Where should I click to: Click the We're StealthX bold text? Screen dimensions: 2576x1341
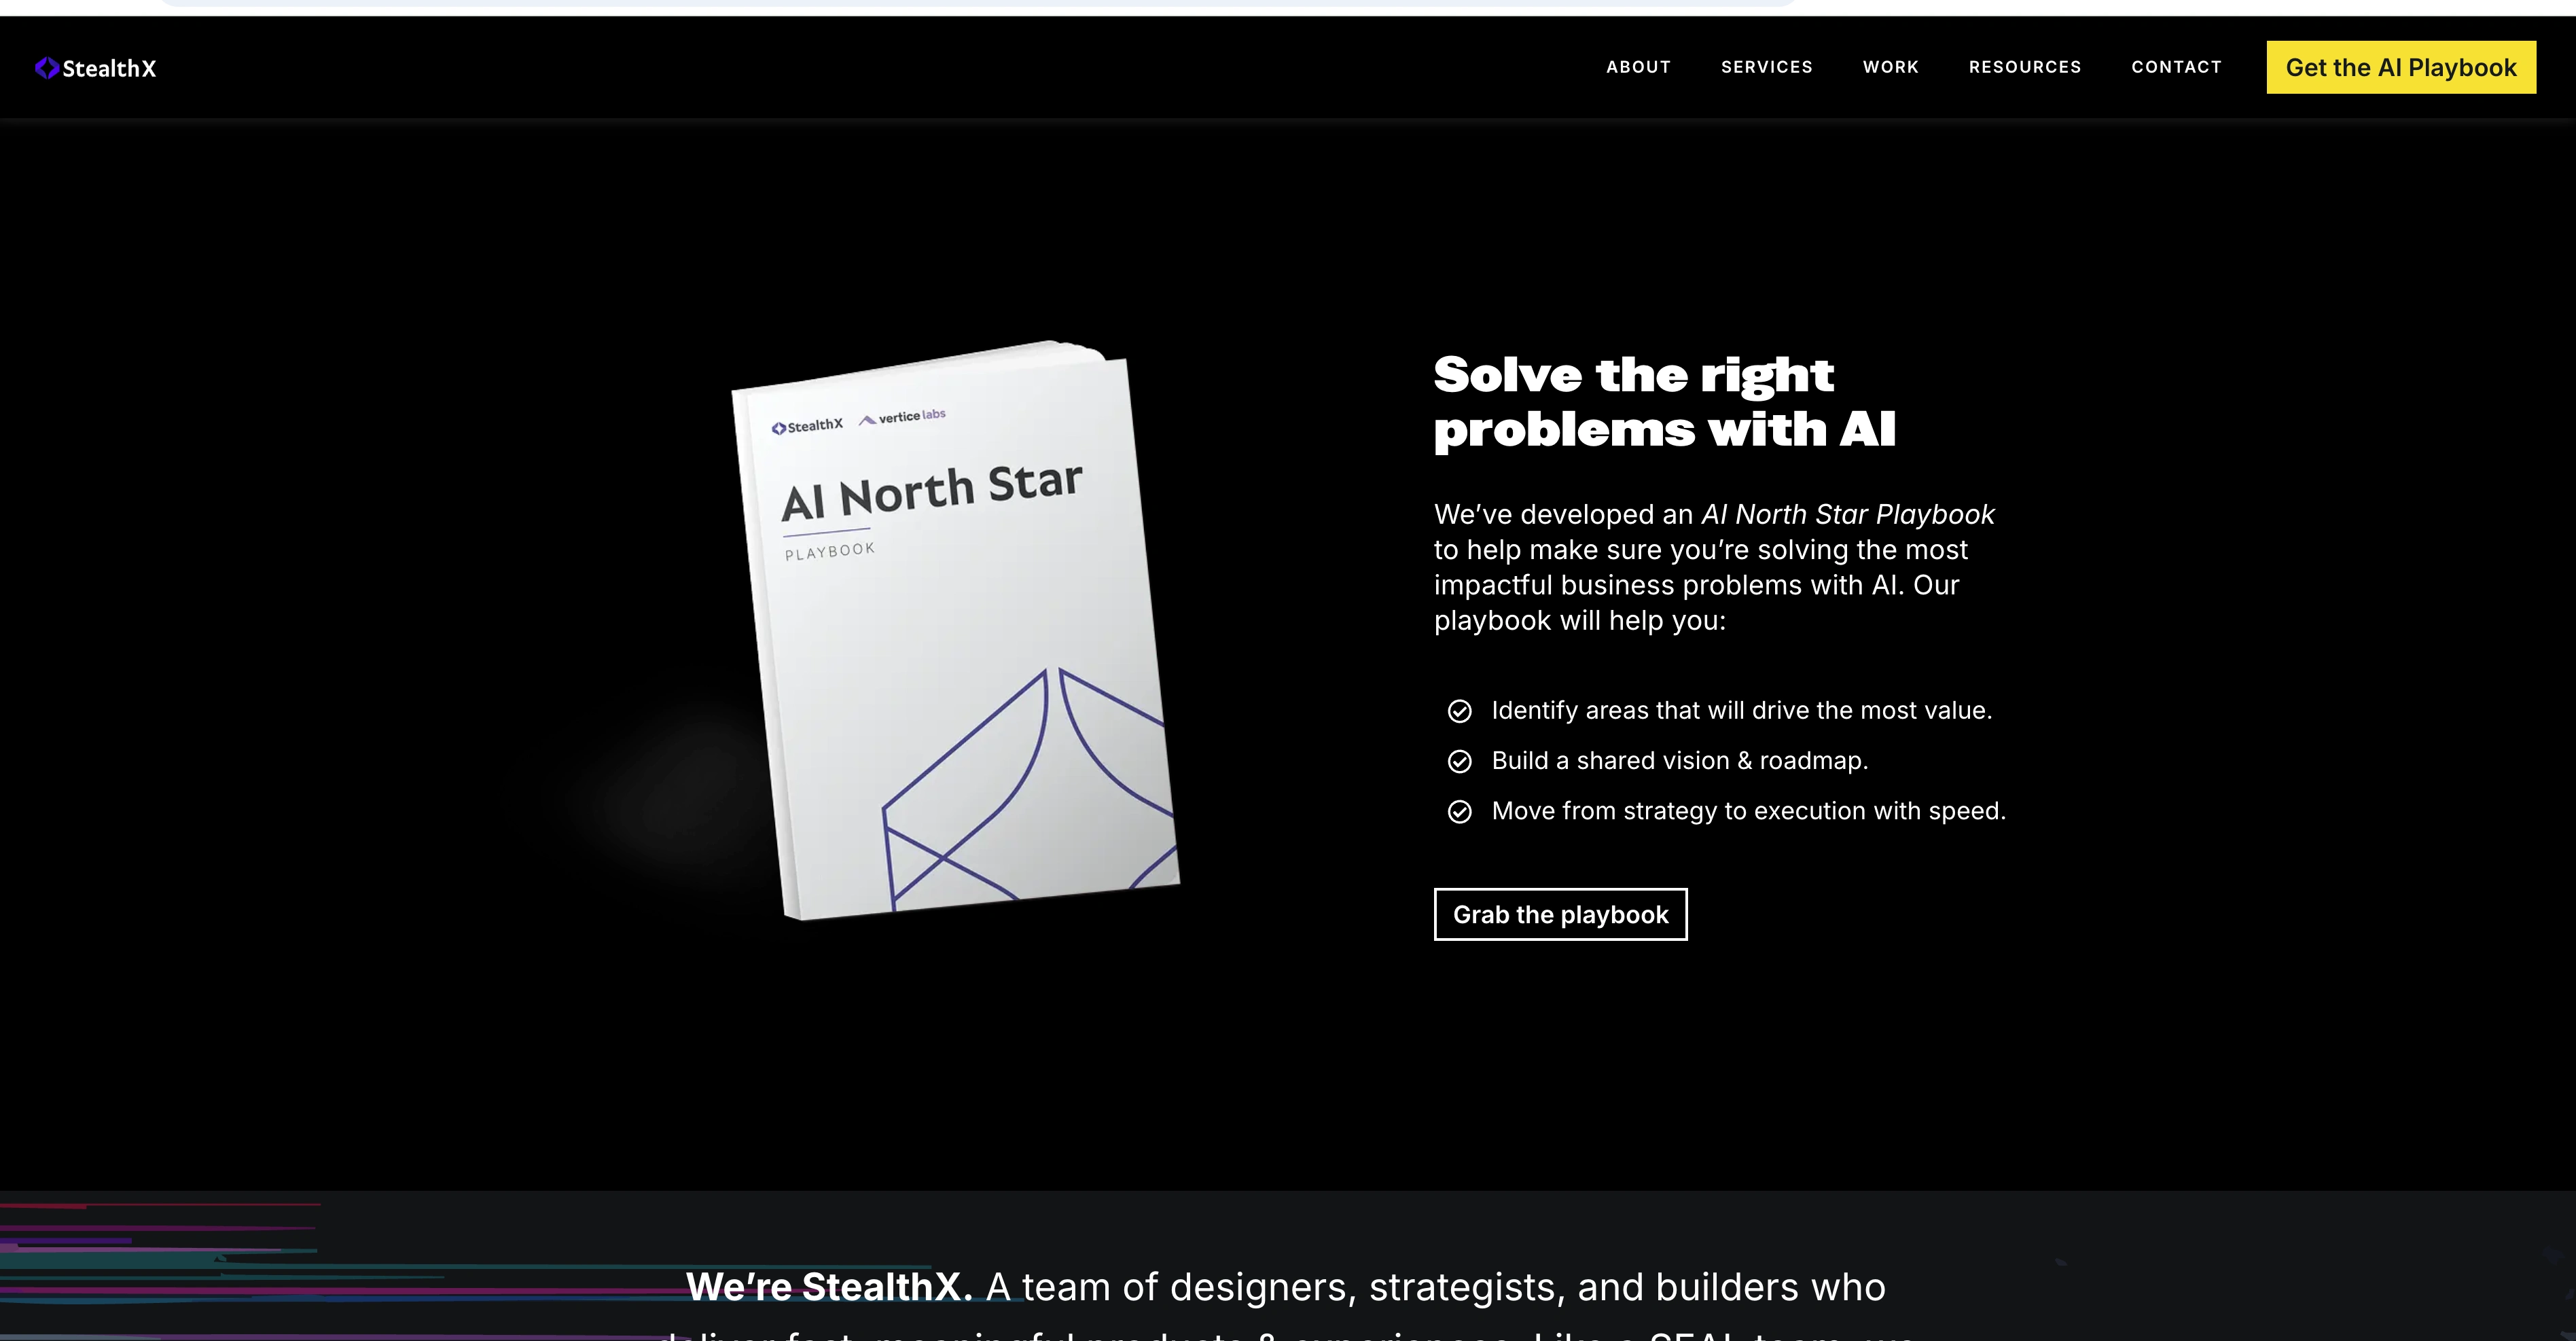pos(829,1287)
